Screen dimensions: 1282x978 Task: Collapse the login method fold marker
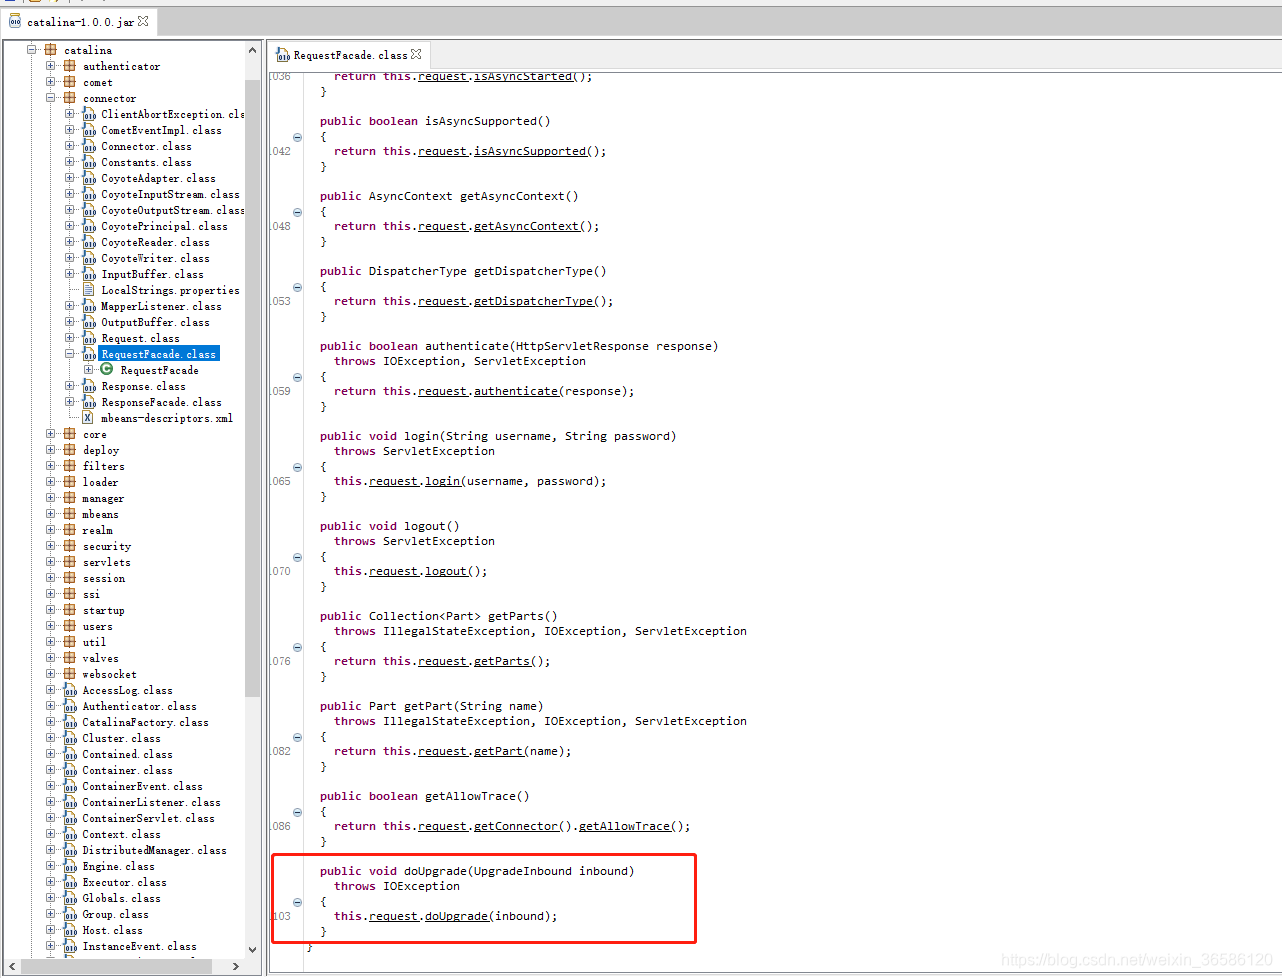pos(297,467)
